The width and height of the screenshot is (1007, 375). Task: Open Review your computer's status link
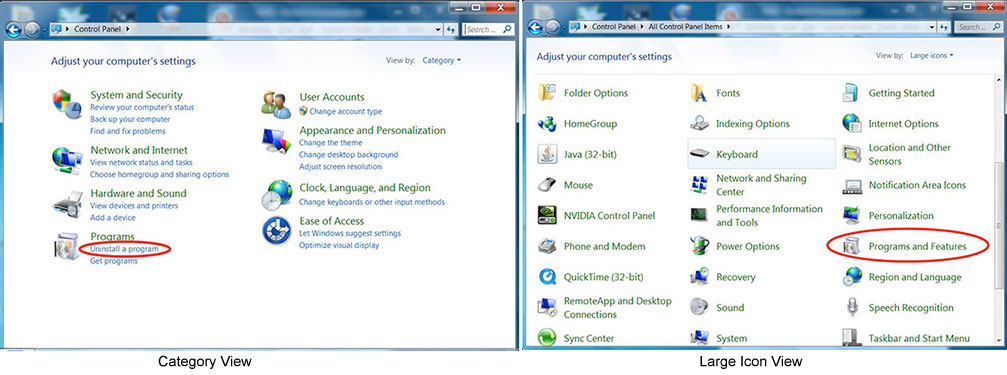point(142,107)
